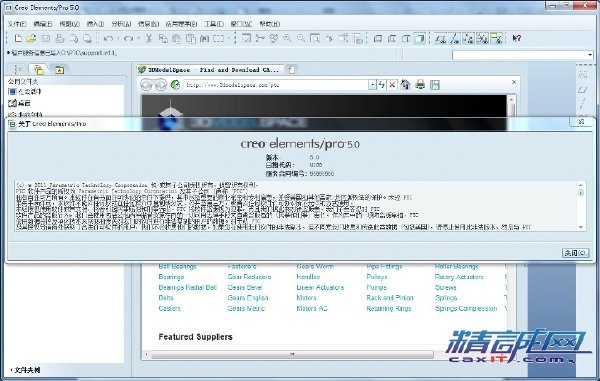Image resolution: width=600 pixels, height=381 pixels.
Task: Stop loading page with red X icon
Action: tap(392, 85)
